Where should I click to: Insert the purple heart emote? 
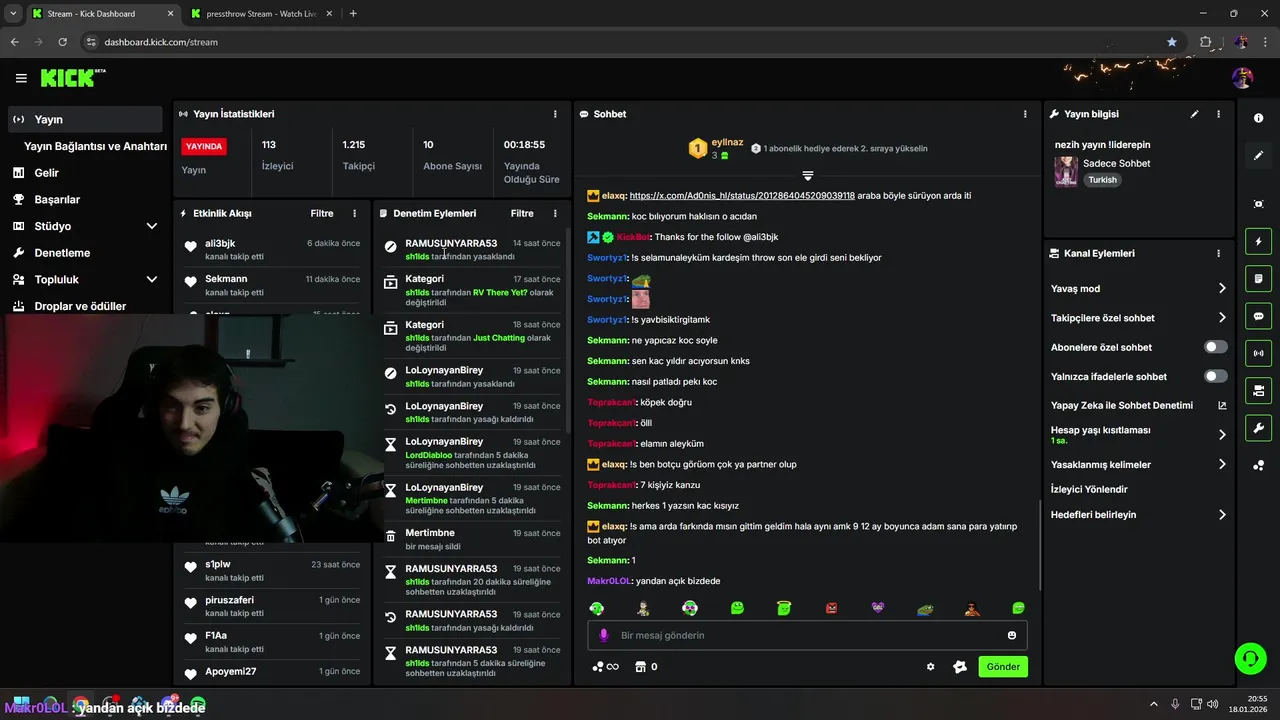pyautogui.click(x=878, y=608)
